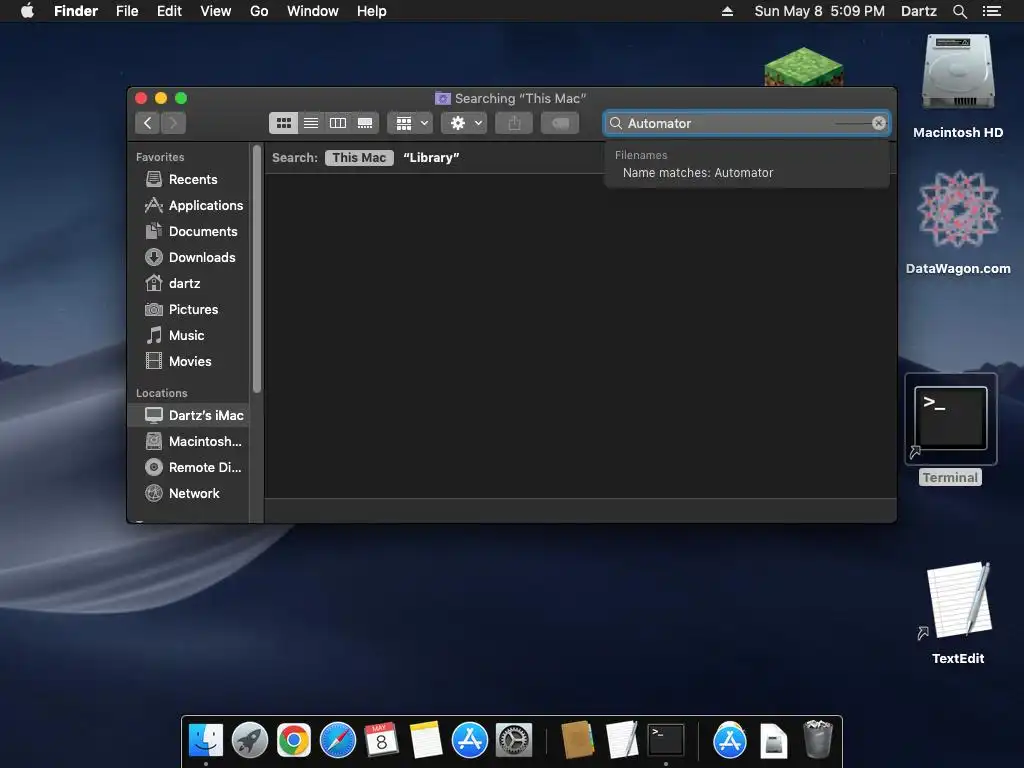
Task: Switch Finder to gallery view
Action: [x=365, y=123]
